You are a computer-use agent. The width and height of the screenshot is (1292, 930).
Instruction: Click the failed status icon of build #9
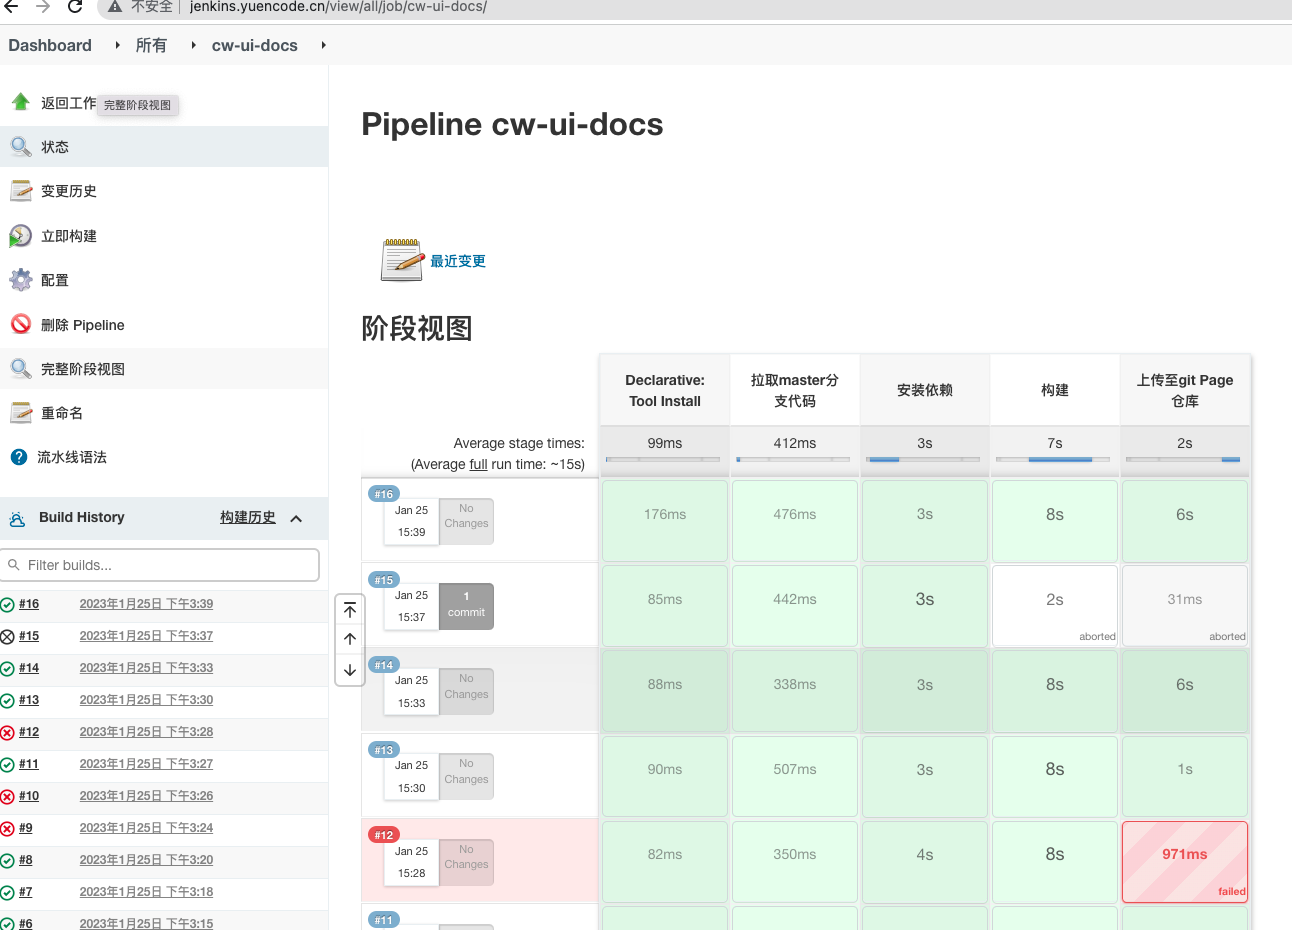click(x=7, y=829)
